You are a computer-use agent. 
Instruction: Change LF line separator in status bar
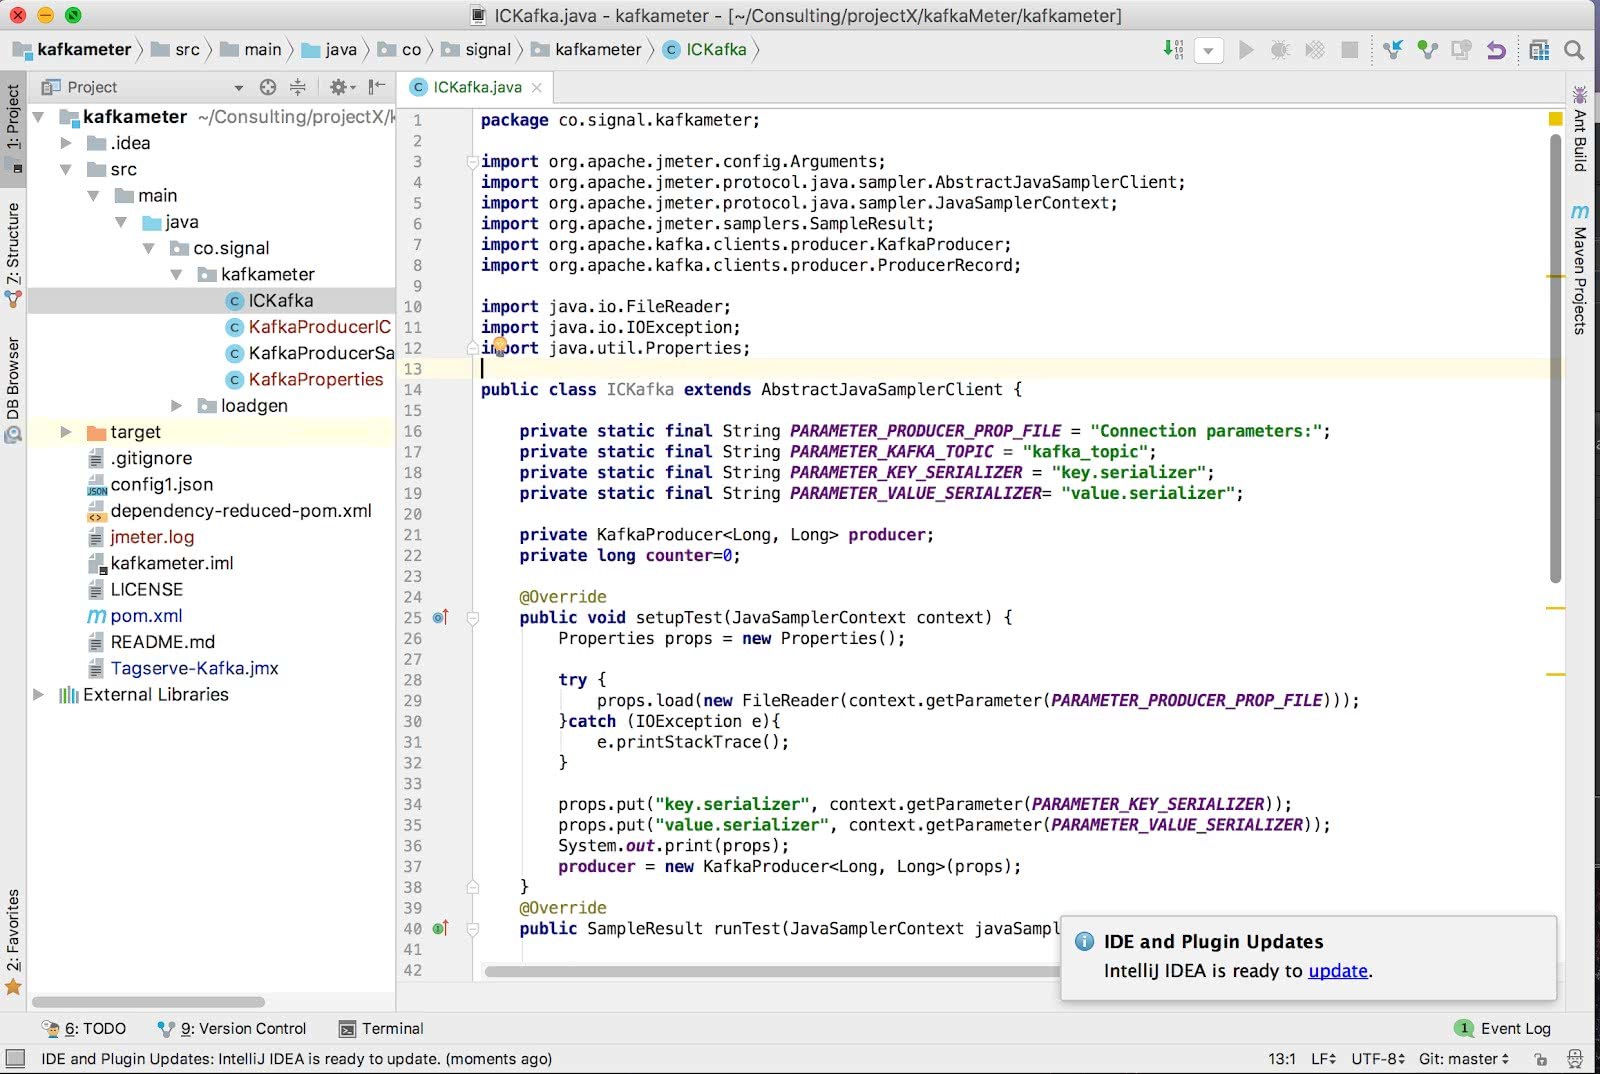pyautogui.click(x=1323, y=1058)
